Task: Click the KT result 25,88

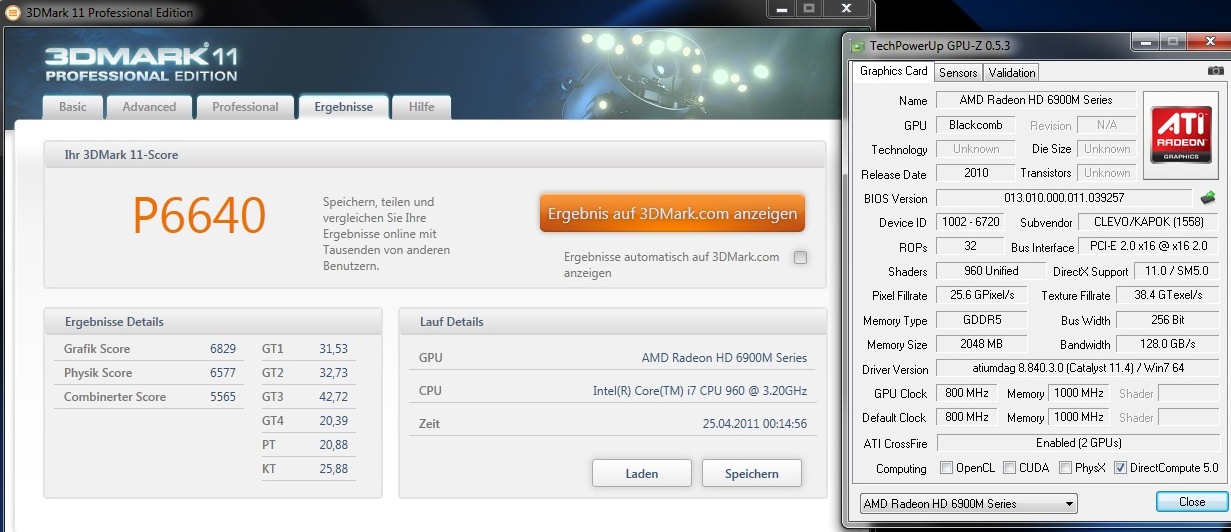Action: 333,468
